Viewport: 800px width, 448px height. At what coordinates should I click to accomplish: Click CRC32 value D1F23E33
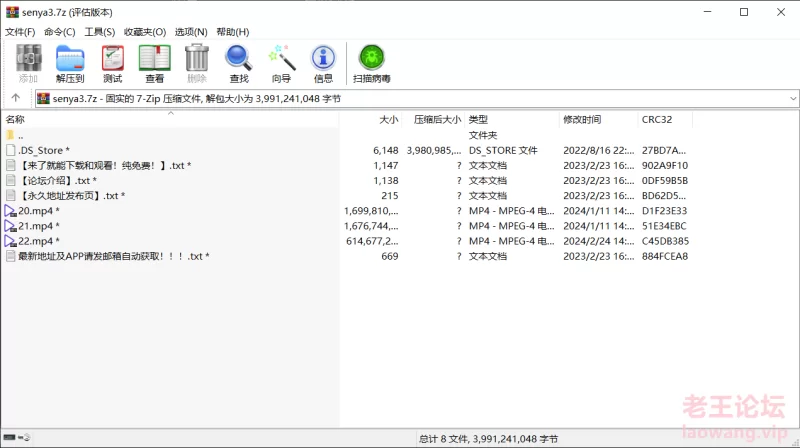point(664,211)
